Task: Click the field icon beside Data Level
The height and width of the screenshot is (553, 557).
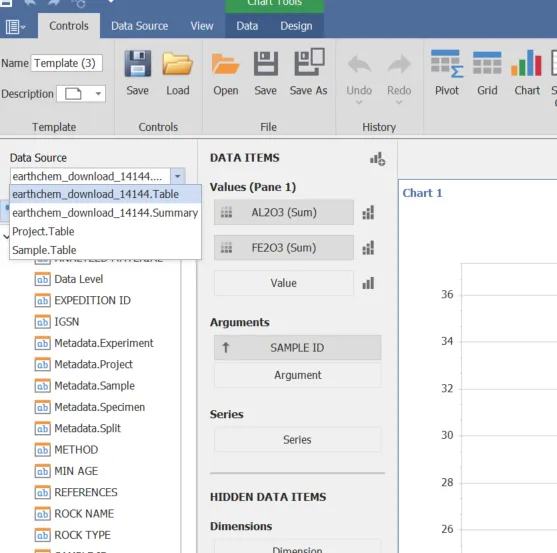Action: (x=43, y=280)
